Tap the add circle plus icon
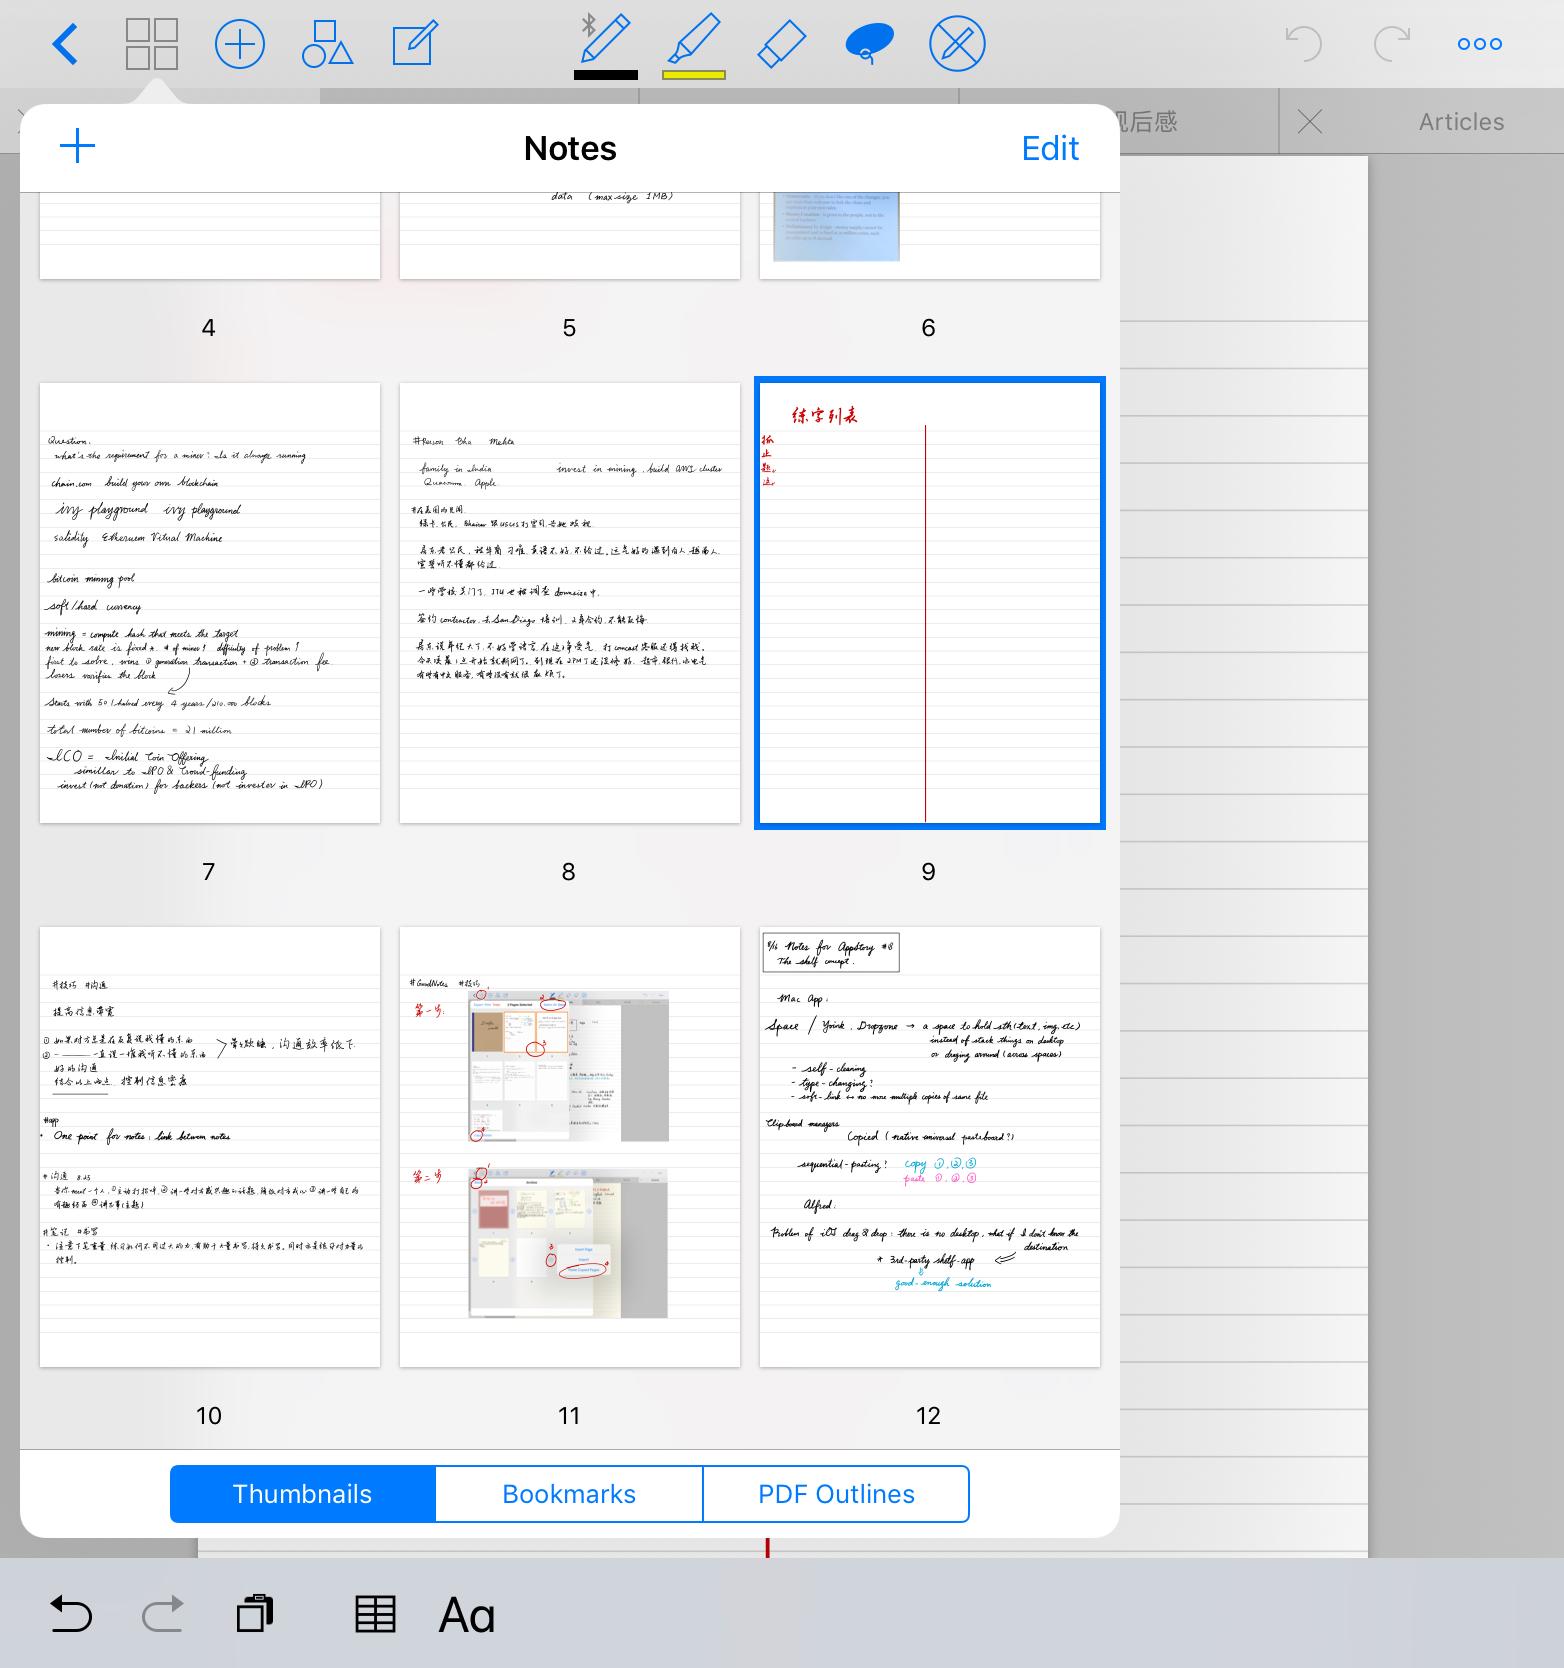1564x1668 pixels. click(x=240, y=45)
